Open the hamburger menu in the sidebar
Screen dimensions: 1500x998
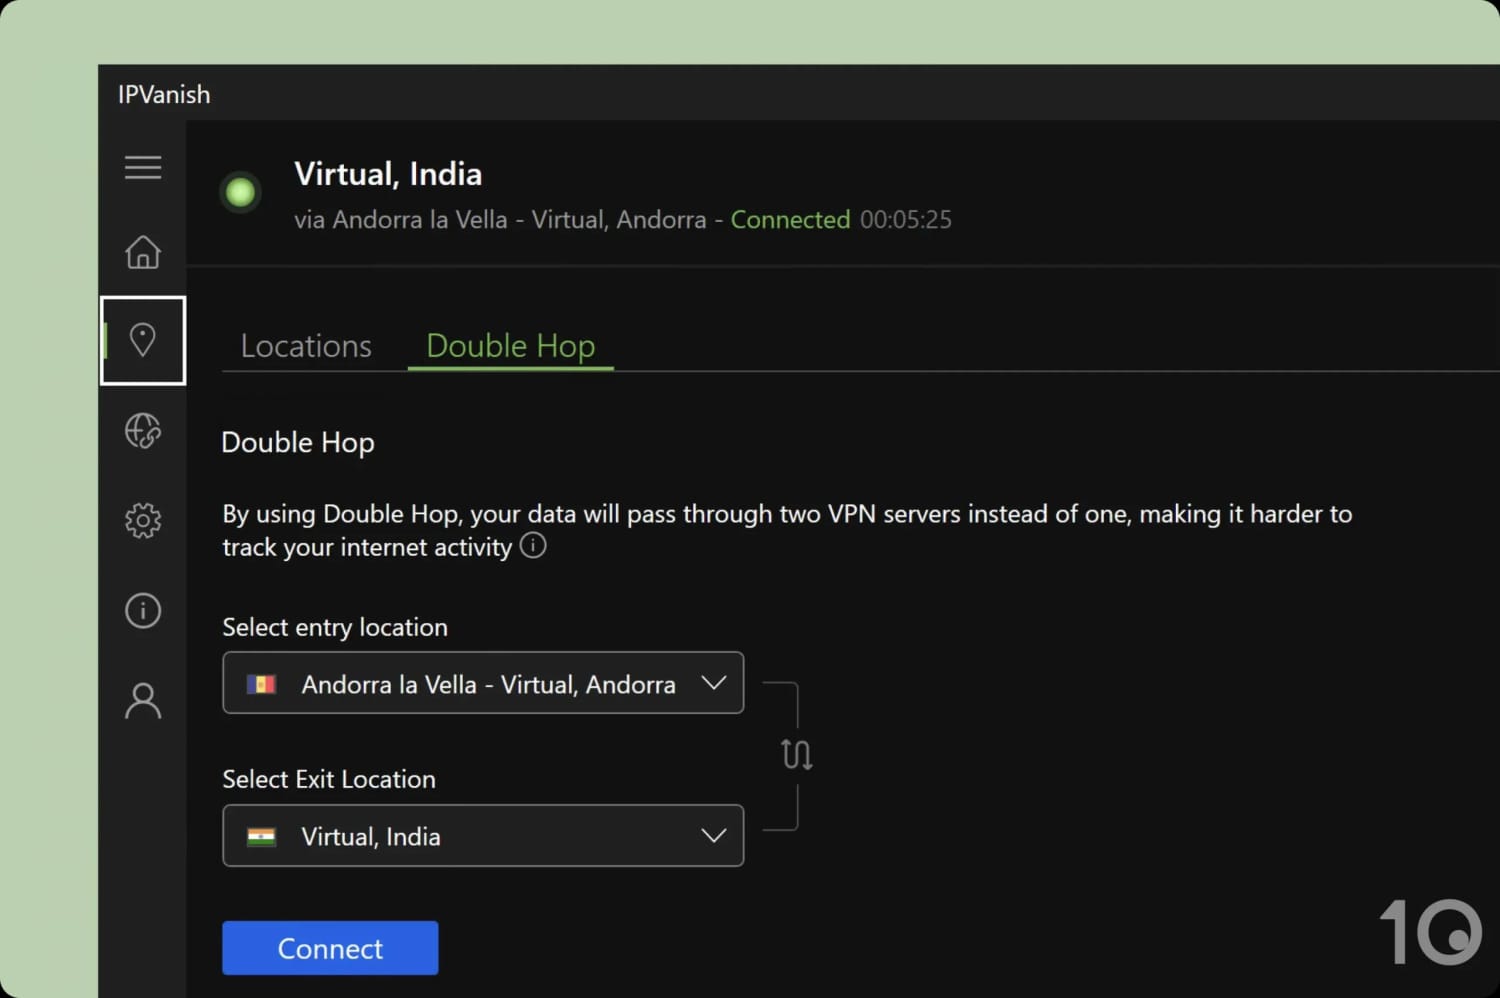(x=143, y=168)
